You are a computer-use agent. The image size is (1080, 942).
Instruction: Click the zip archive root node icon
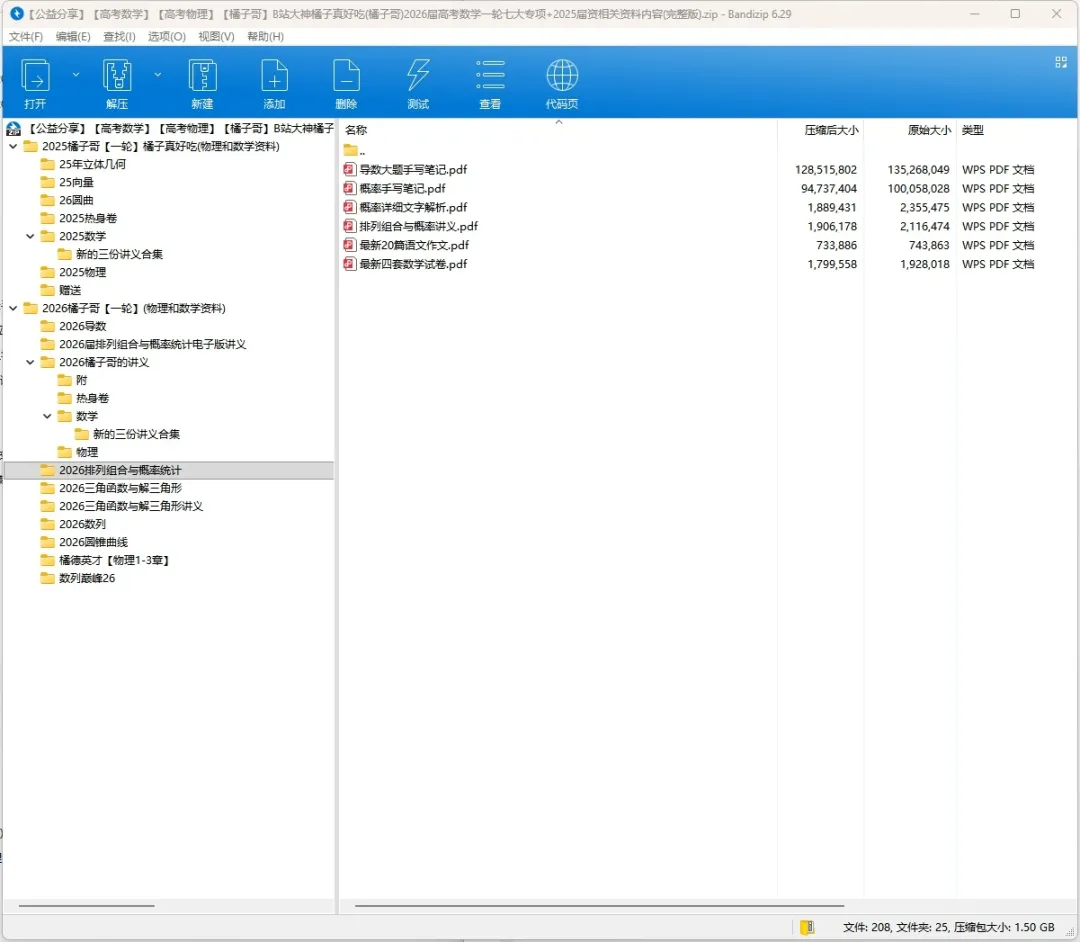click(x=13, y=128)
